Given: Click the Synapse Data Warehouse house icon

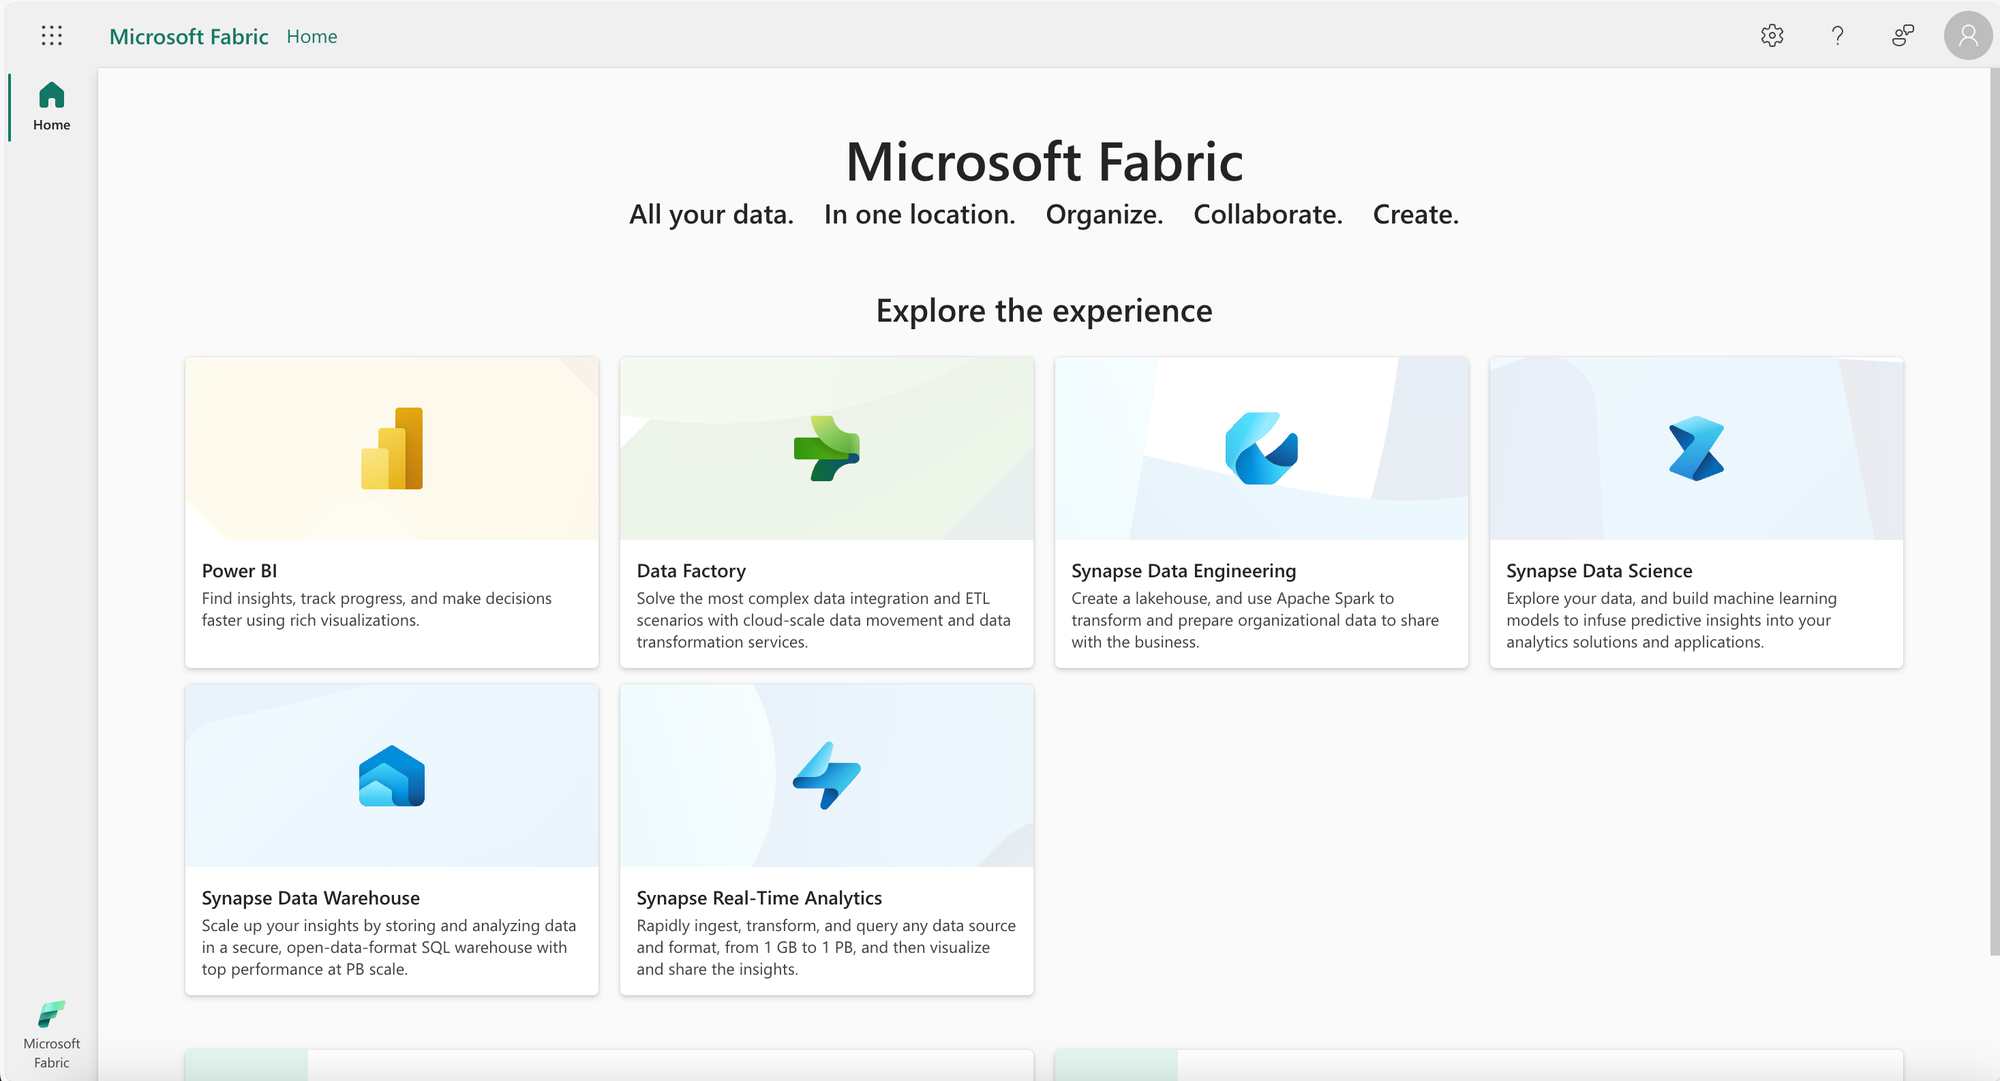Looking at the screenshot, I should point(392,776).
